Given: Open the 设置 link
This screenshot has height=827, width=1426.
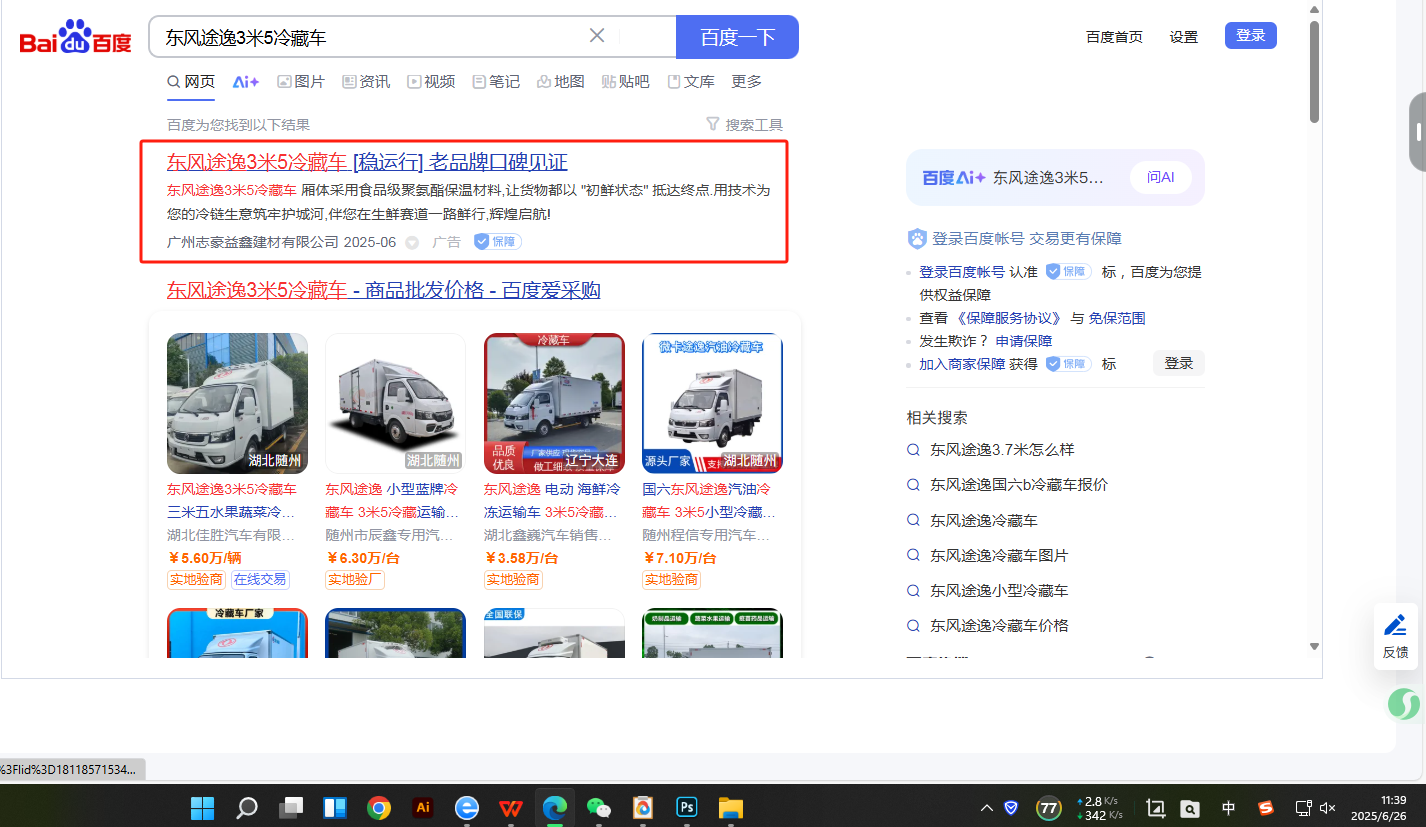Looking at the screenshot, I should [x=1184, y=37].
